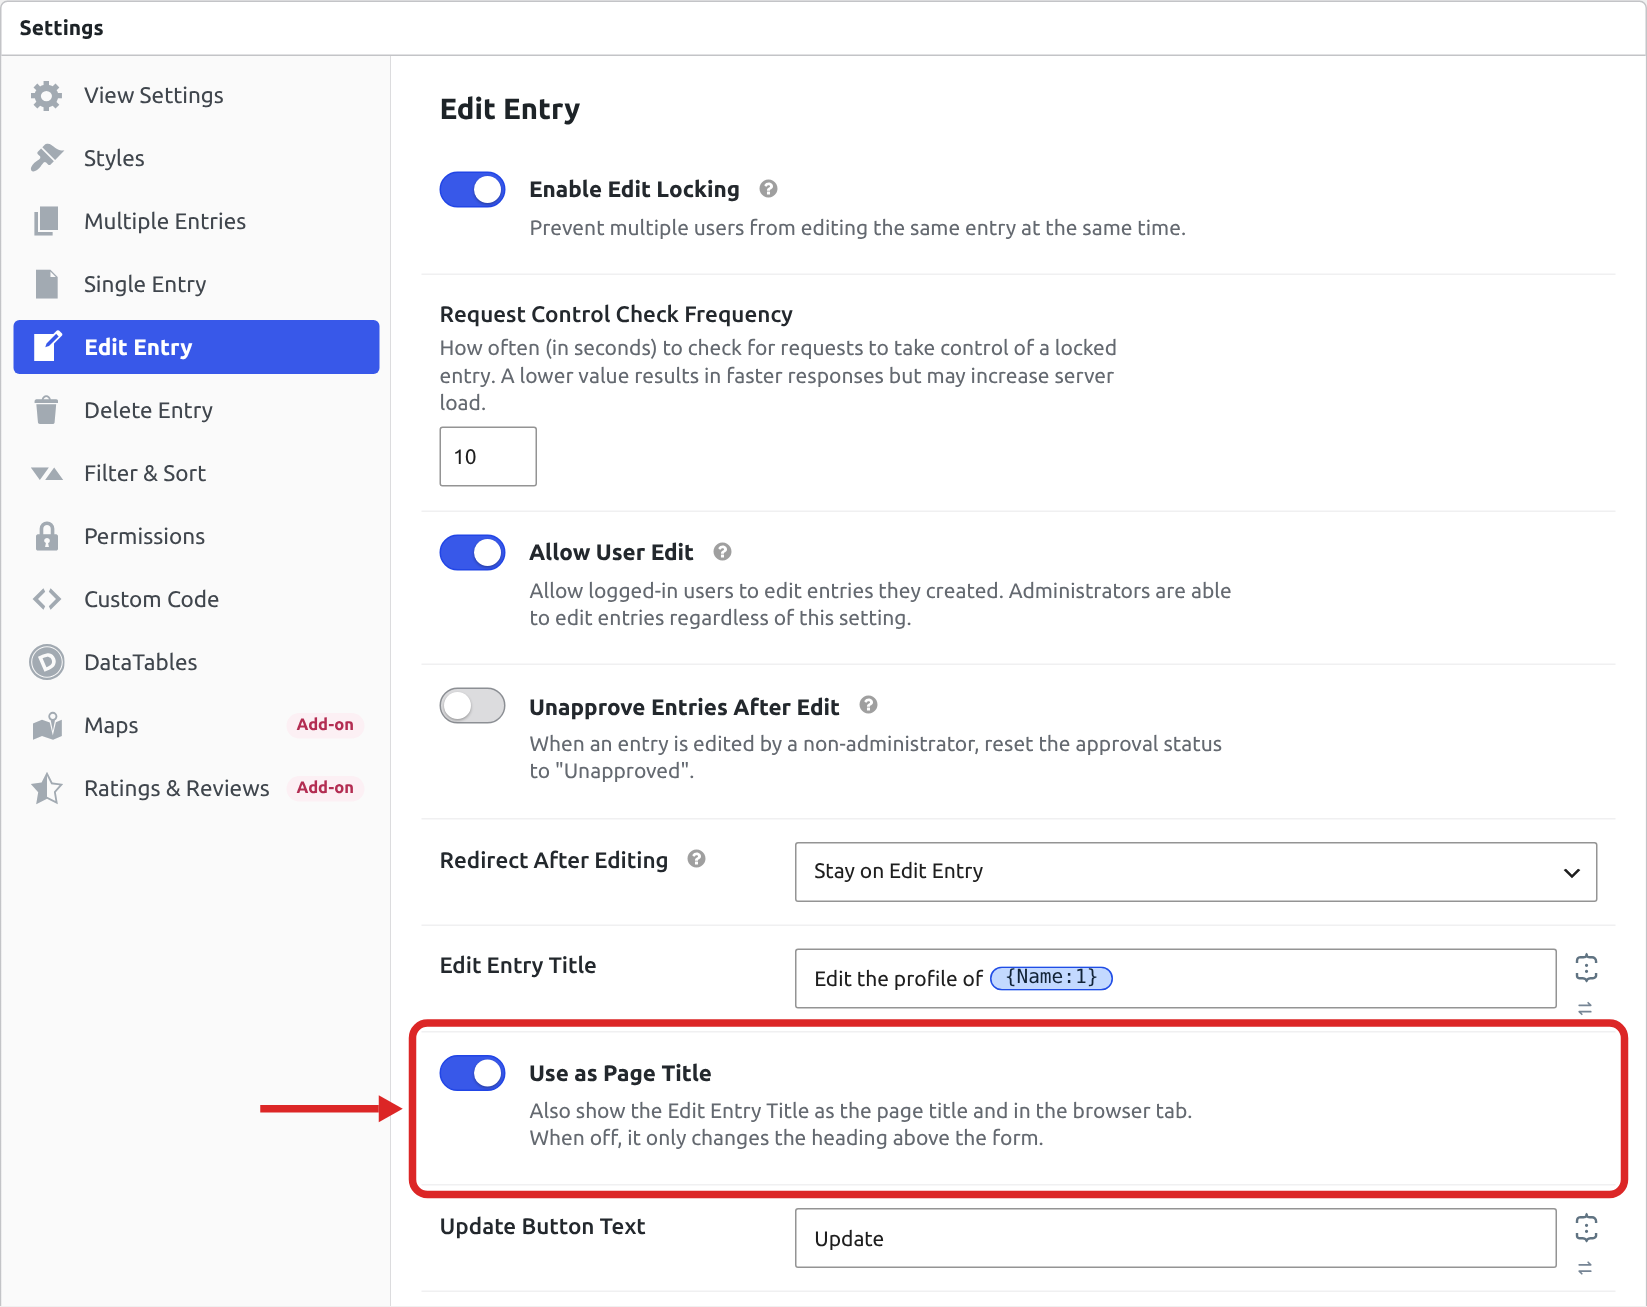Click the Settings panel header text
The height and width of the screenshot is (1307, 1647).
click(61, 28)
